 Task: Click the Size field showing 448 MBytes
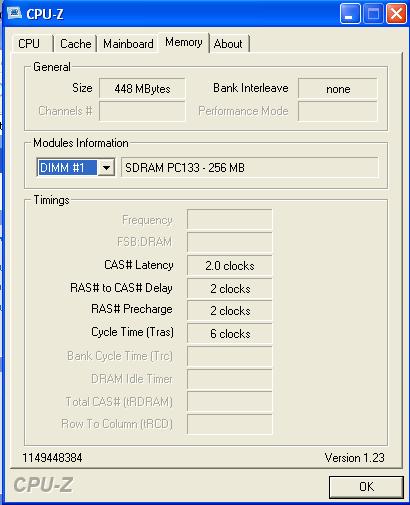coord(142,89)
